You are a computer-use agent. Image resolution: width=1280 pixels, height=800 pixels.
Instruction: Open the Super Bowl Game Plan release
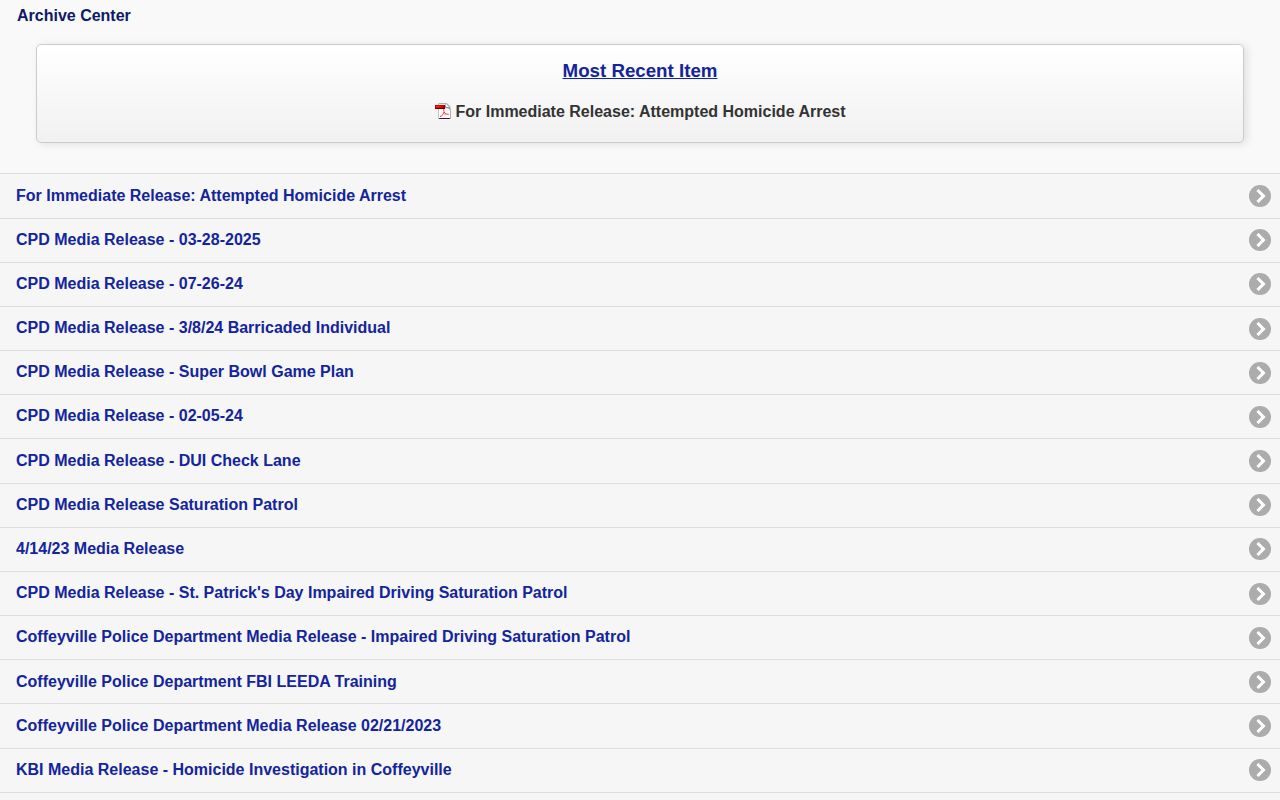pos(640,372)
